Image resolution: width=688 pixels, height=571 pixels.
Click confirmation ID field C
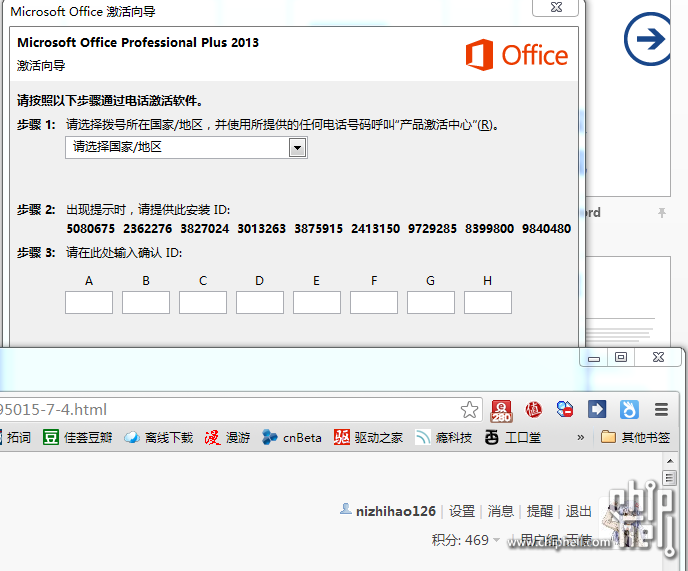pos(203,302)
